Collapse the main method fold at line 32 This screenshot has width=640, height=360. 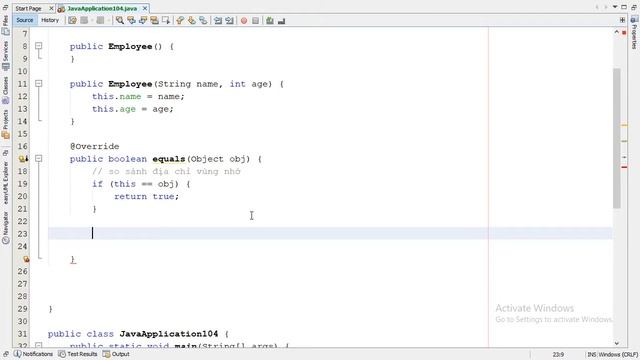[38, 345]
